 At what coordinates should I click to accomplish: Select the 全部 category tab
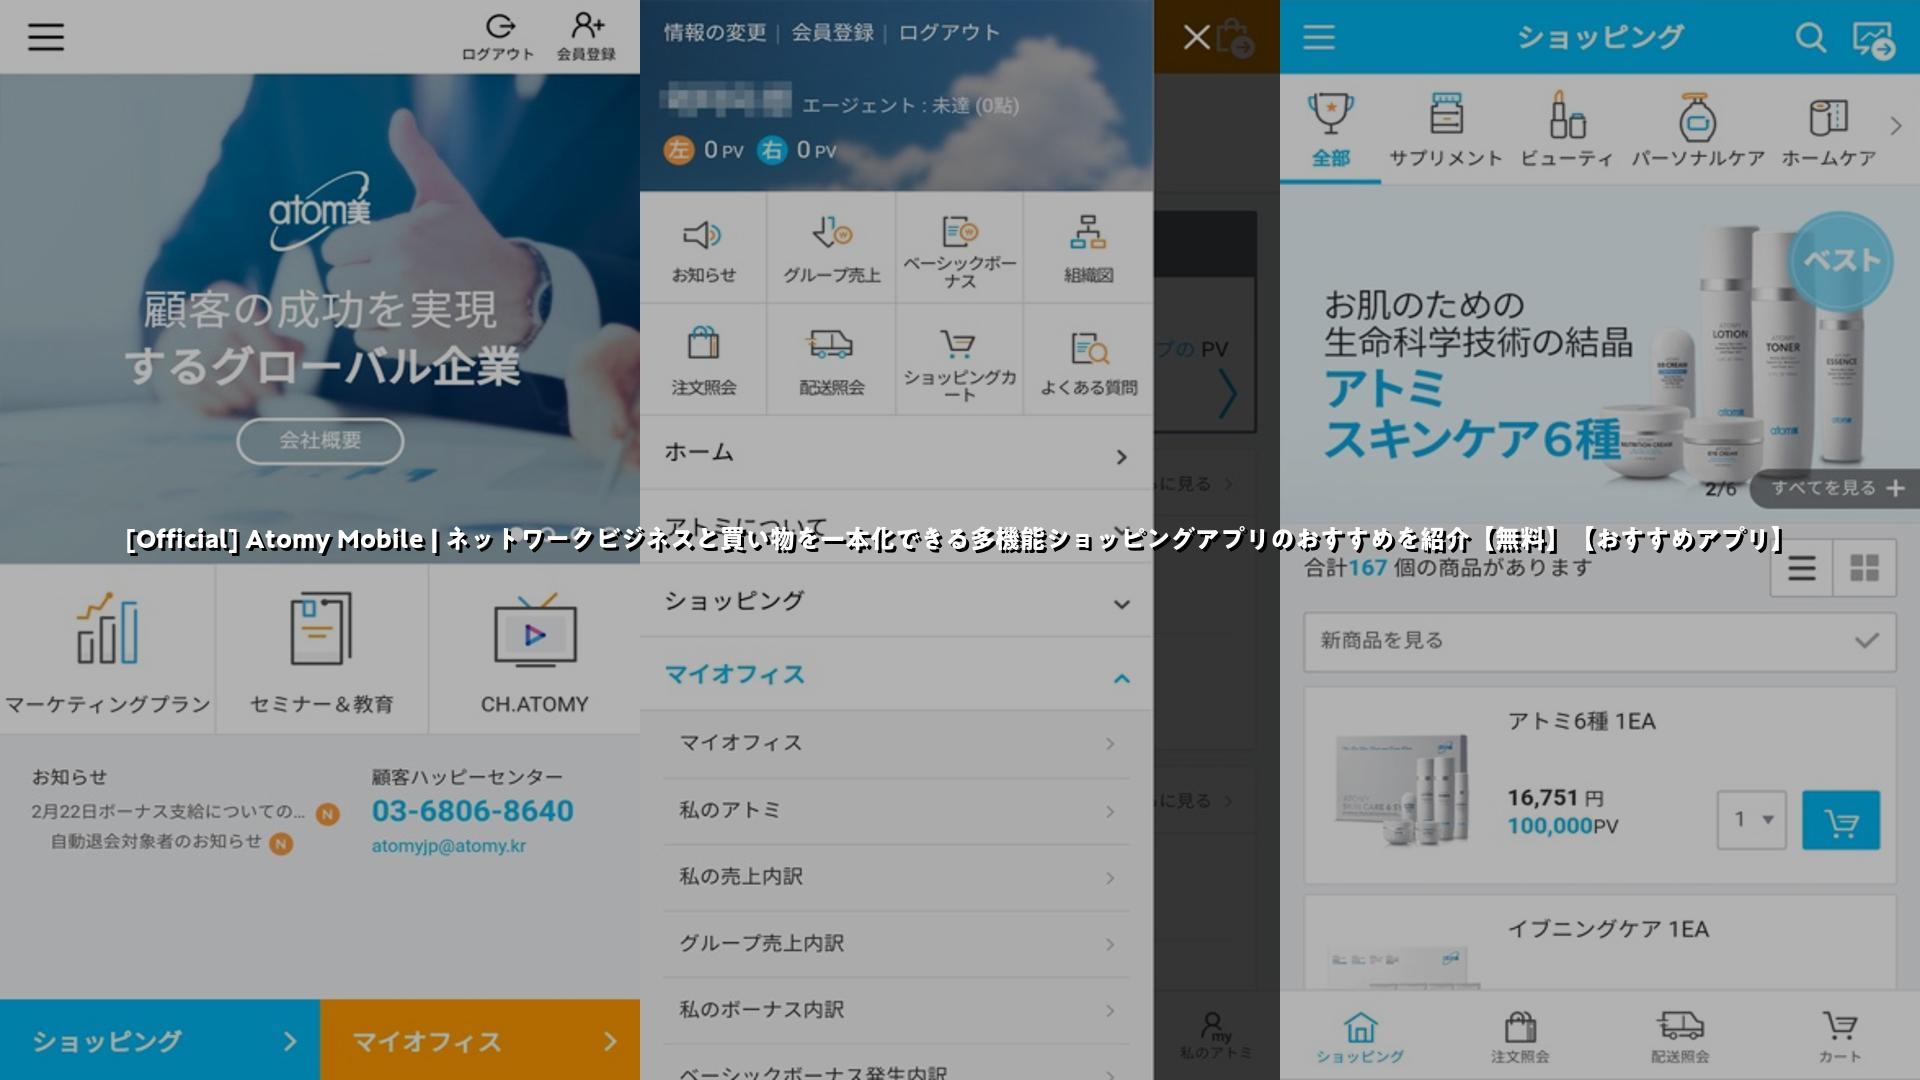click(1330, 129)
